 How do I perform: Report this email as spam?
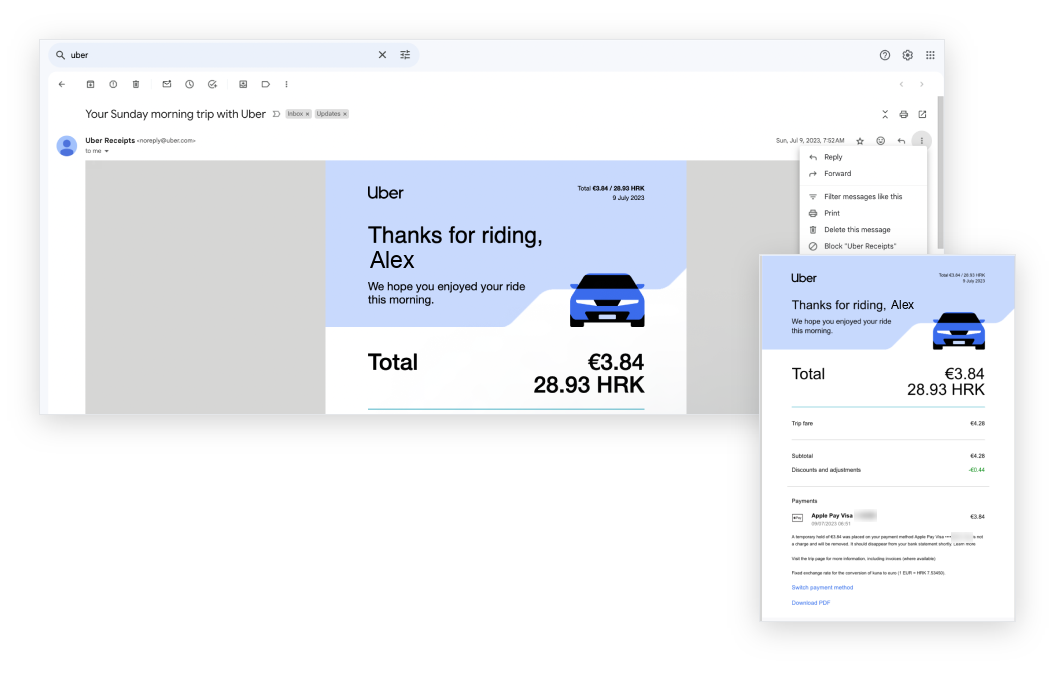pos(113,84)
